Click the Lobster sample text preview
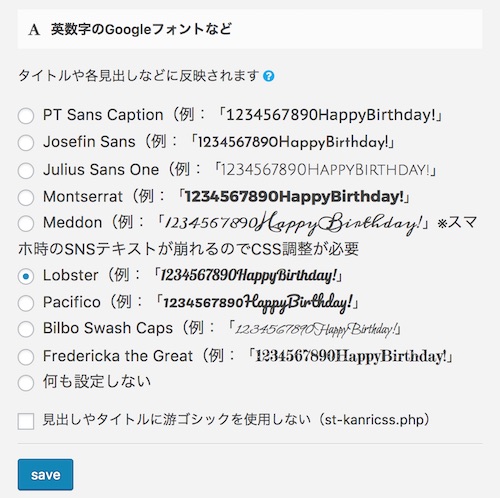500x498 pixels. click(x=249, y=276)
